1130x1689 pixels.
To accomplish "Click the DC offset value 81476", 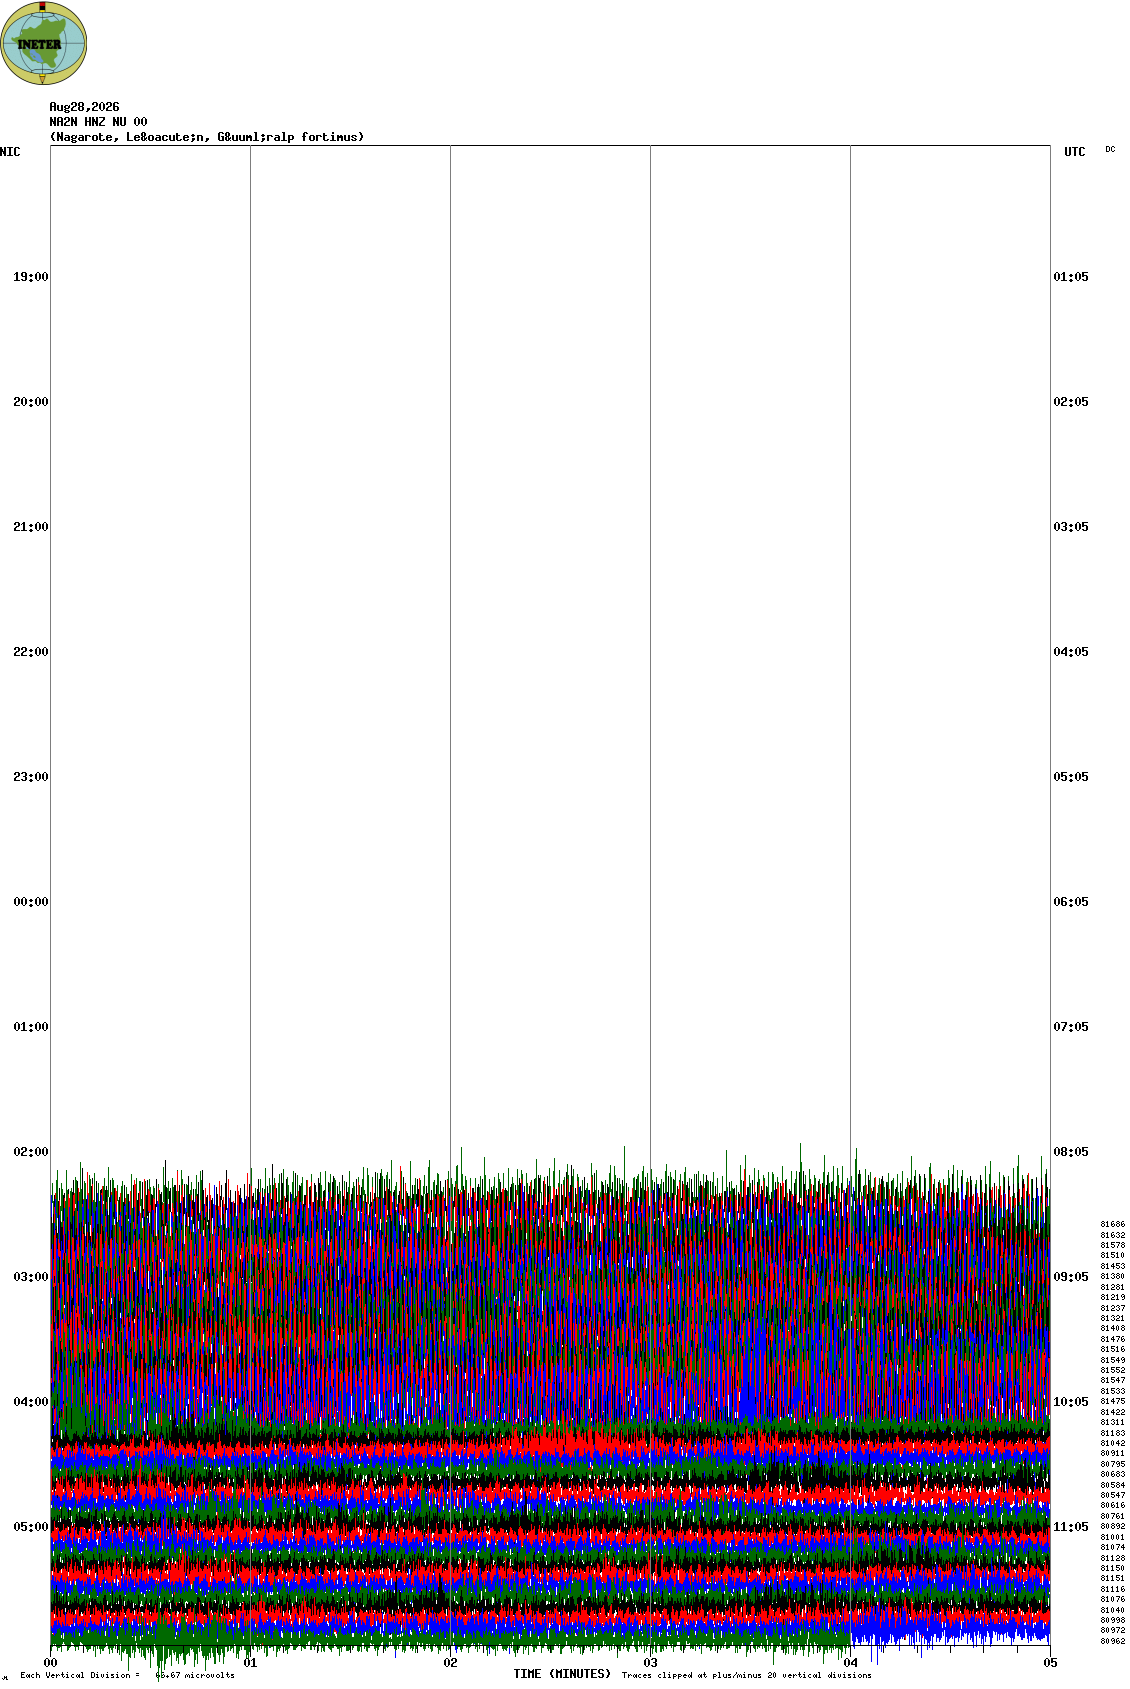I will coord(1113,1339).
